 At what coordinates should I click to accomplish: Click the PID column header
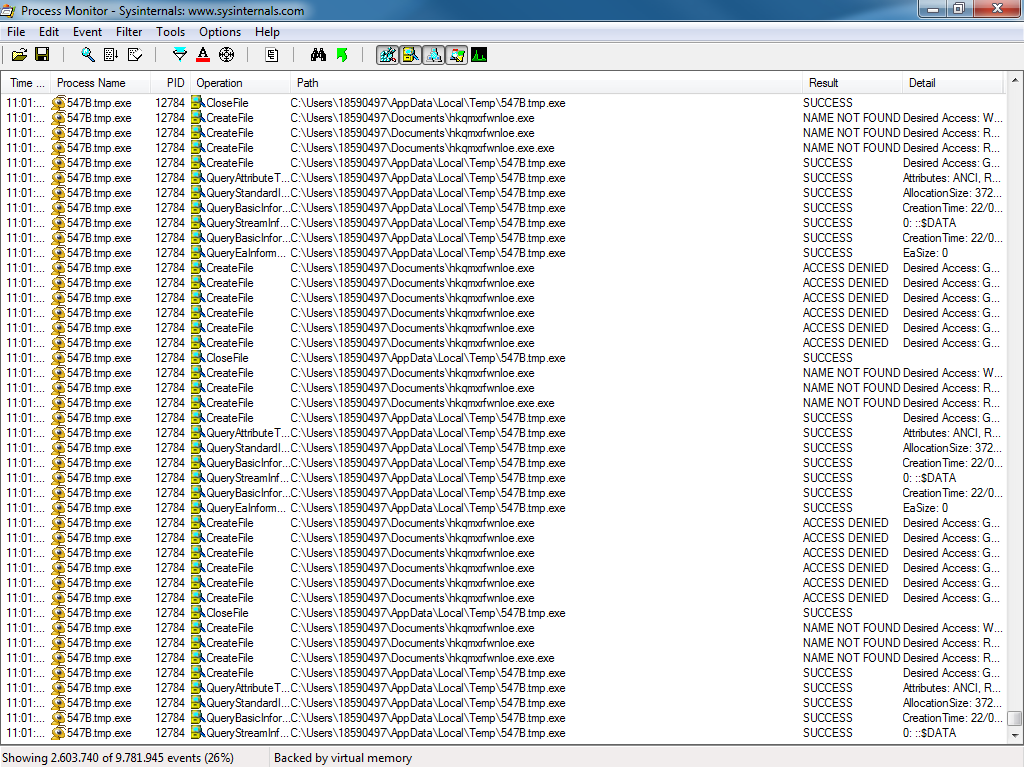point(170,83)
